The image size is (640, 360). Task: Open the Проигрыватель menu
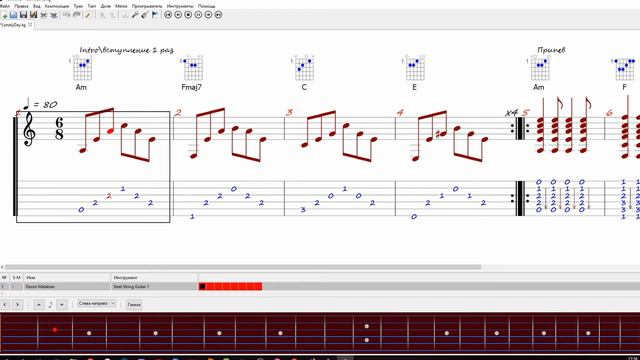pyautogui.click(x=147, y=6)
